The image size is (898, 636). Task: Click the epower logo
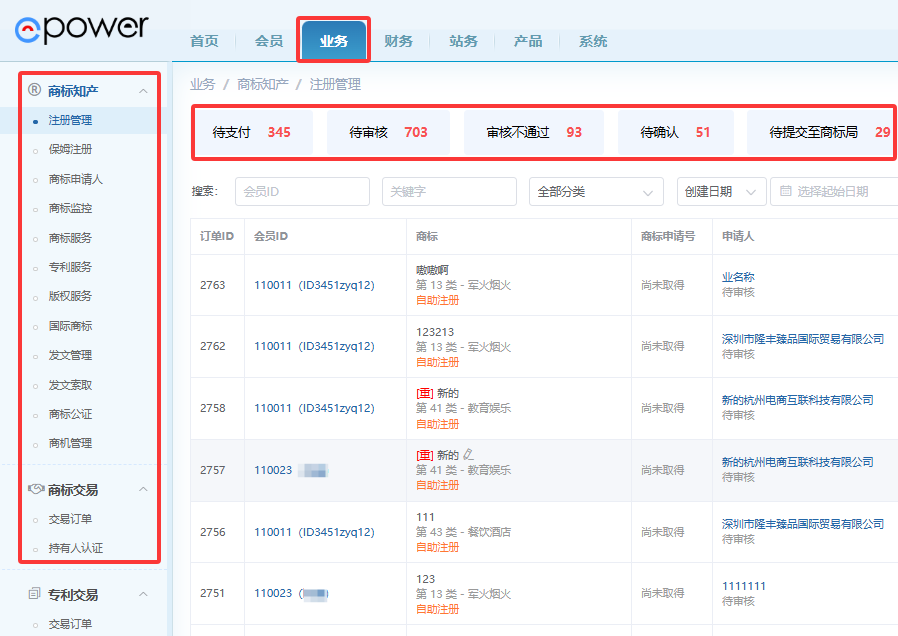pos(82,29)
